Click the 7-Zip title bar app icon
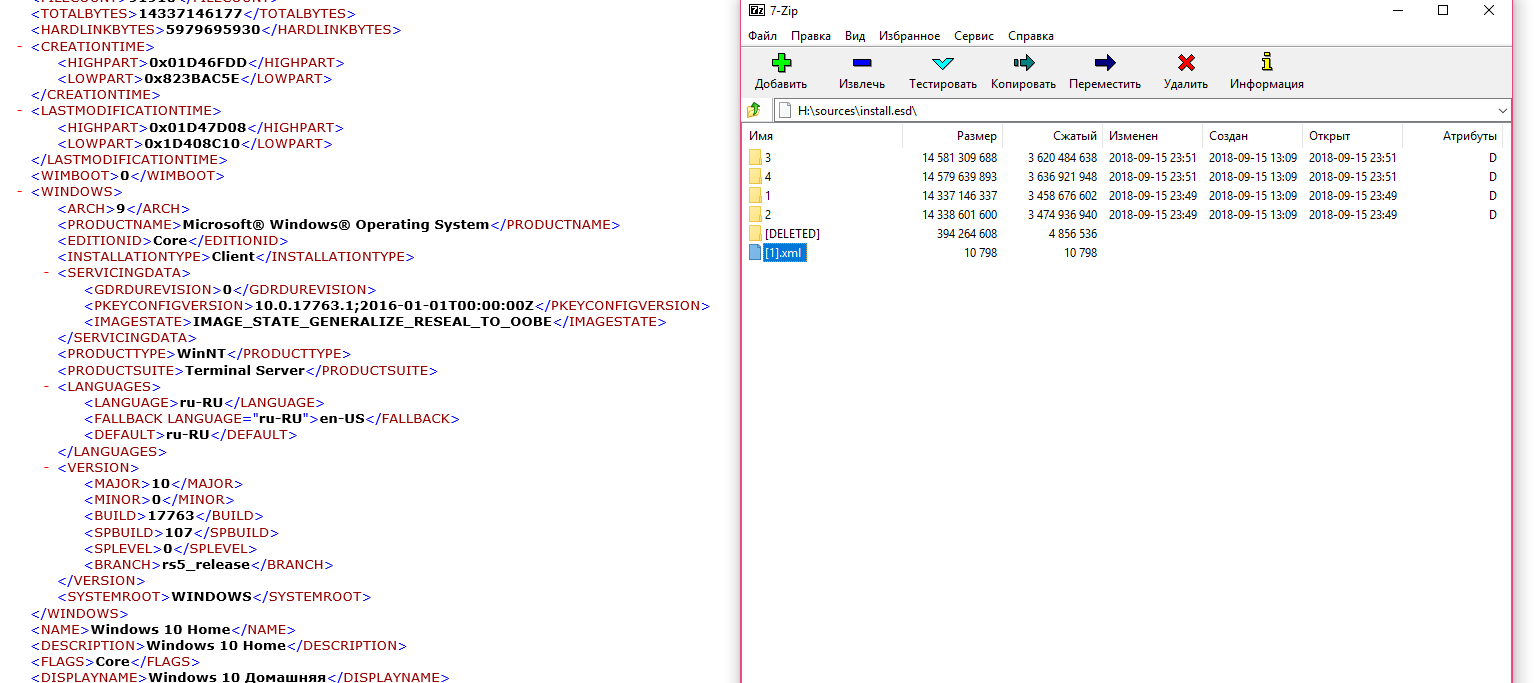This screenshot has width=1534, height=683. tap(757, 10)
